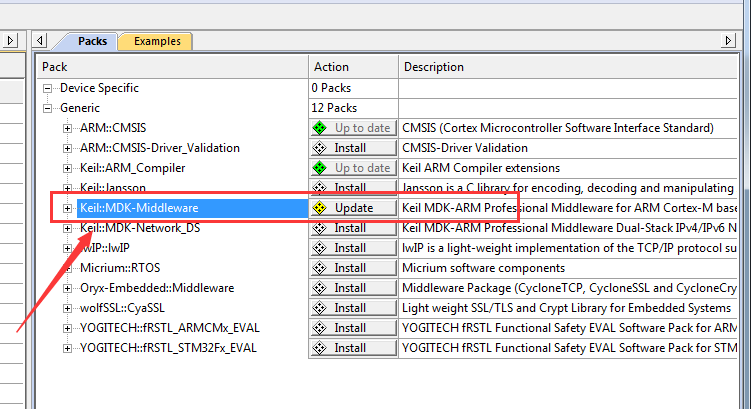This screenshot has width=751, height=409.
Task: Collapse the Generic packs group
Action: (47, 108)
